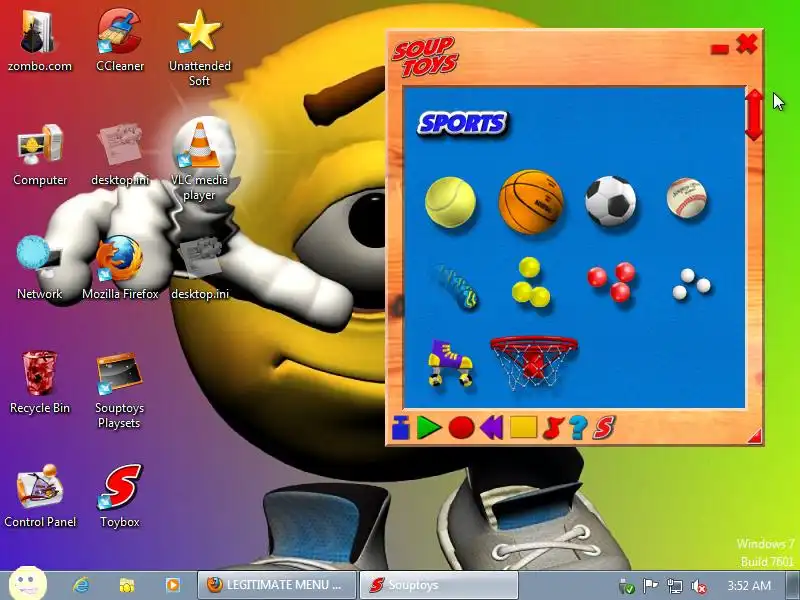
Task: Click the safely remove hardware tray icon
Action: [626, 586]
